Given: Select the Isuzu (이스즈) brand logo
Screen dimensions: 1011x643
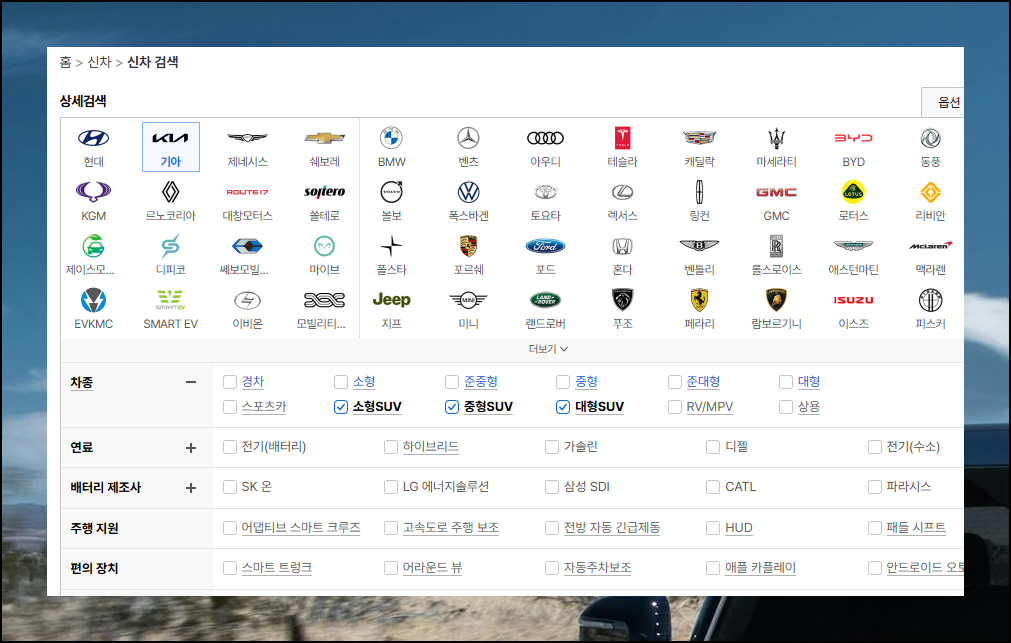Looking at the screenshot, I should point(853,300).
